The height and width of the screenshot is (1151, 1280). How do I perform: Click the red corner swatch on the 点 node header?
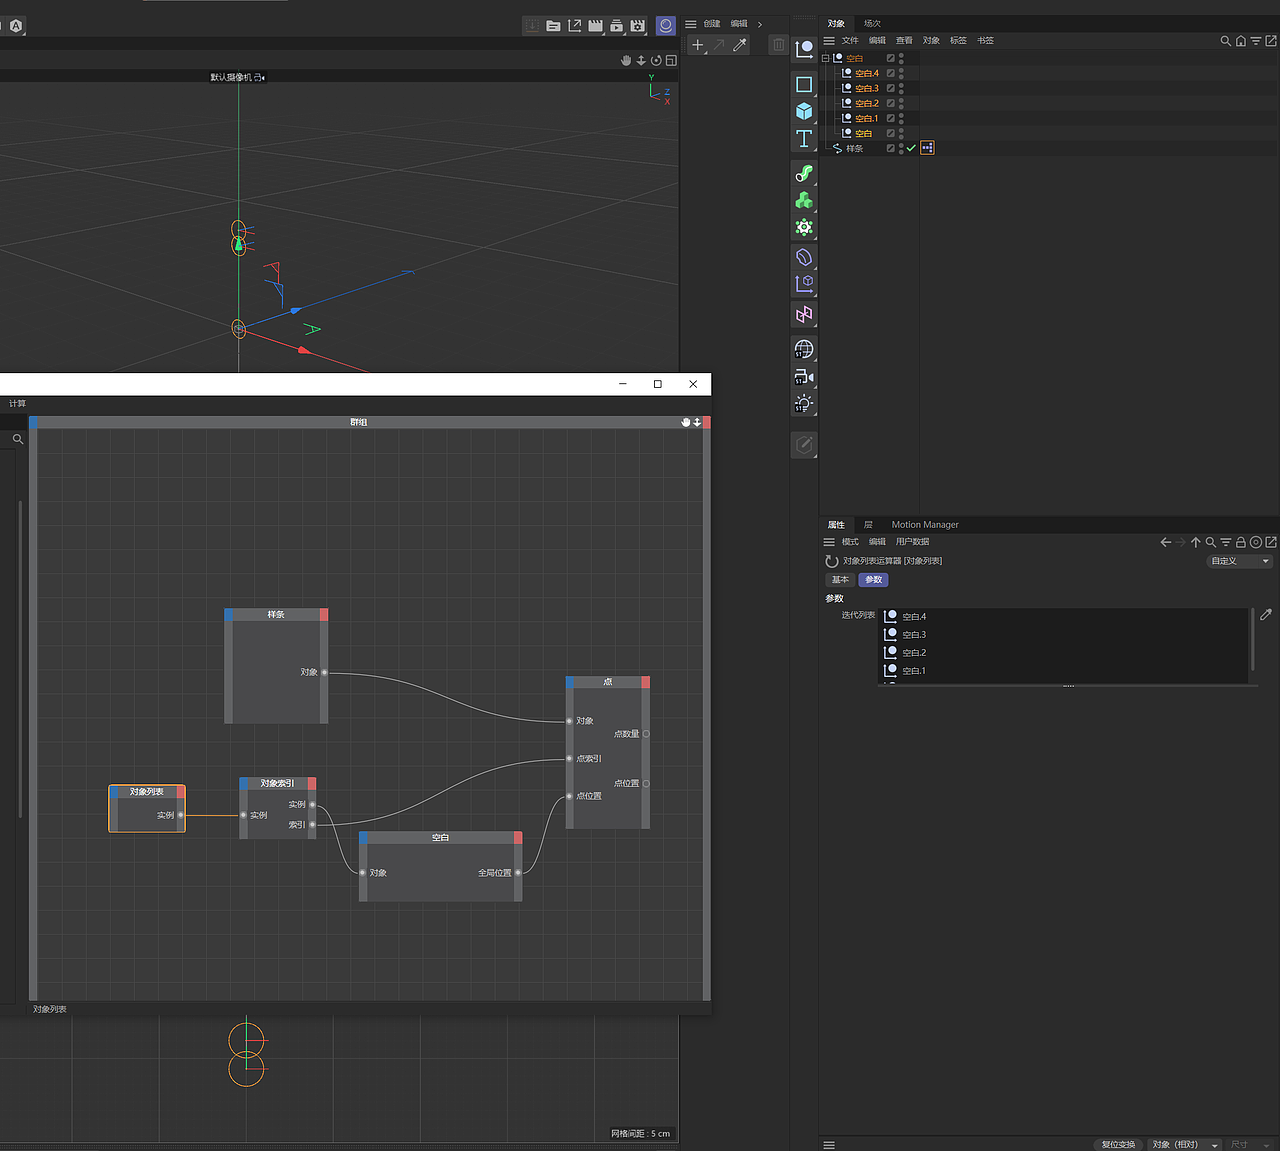click(x=645, y=681)
